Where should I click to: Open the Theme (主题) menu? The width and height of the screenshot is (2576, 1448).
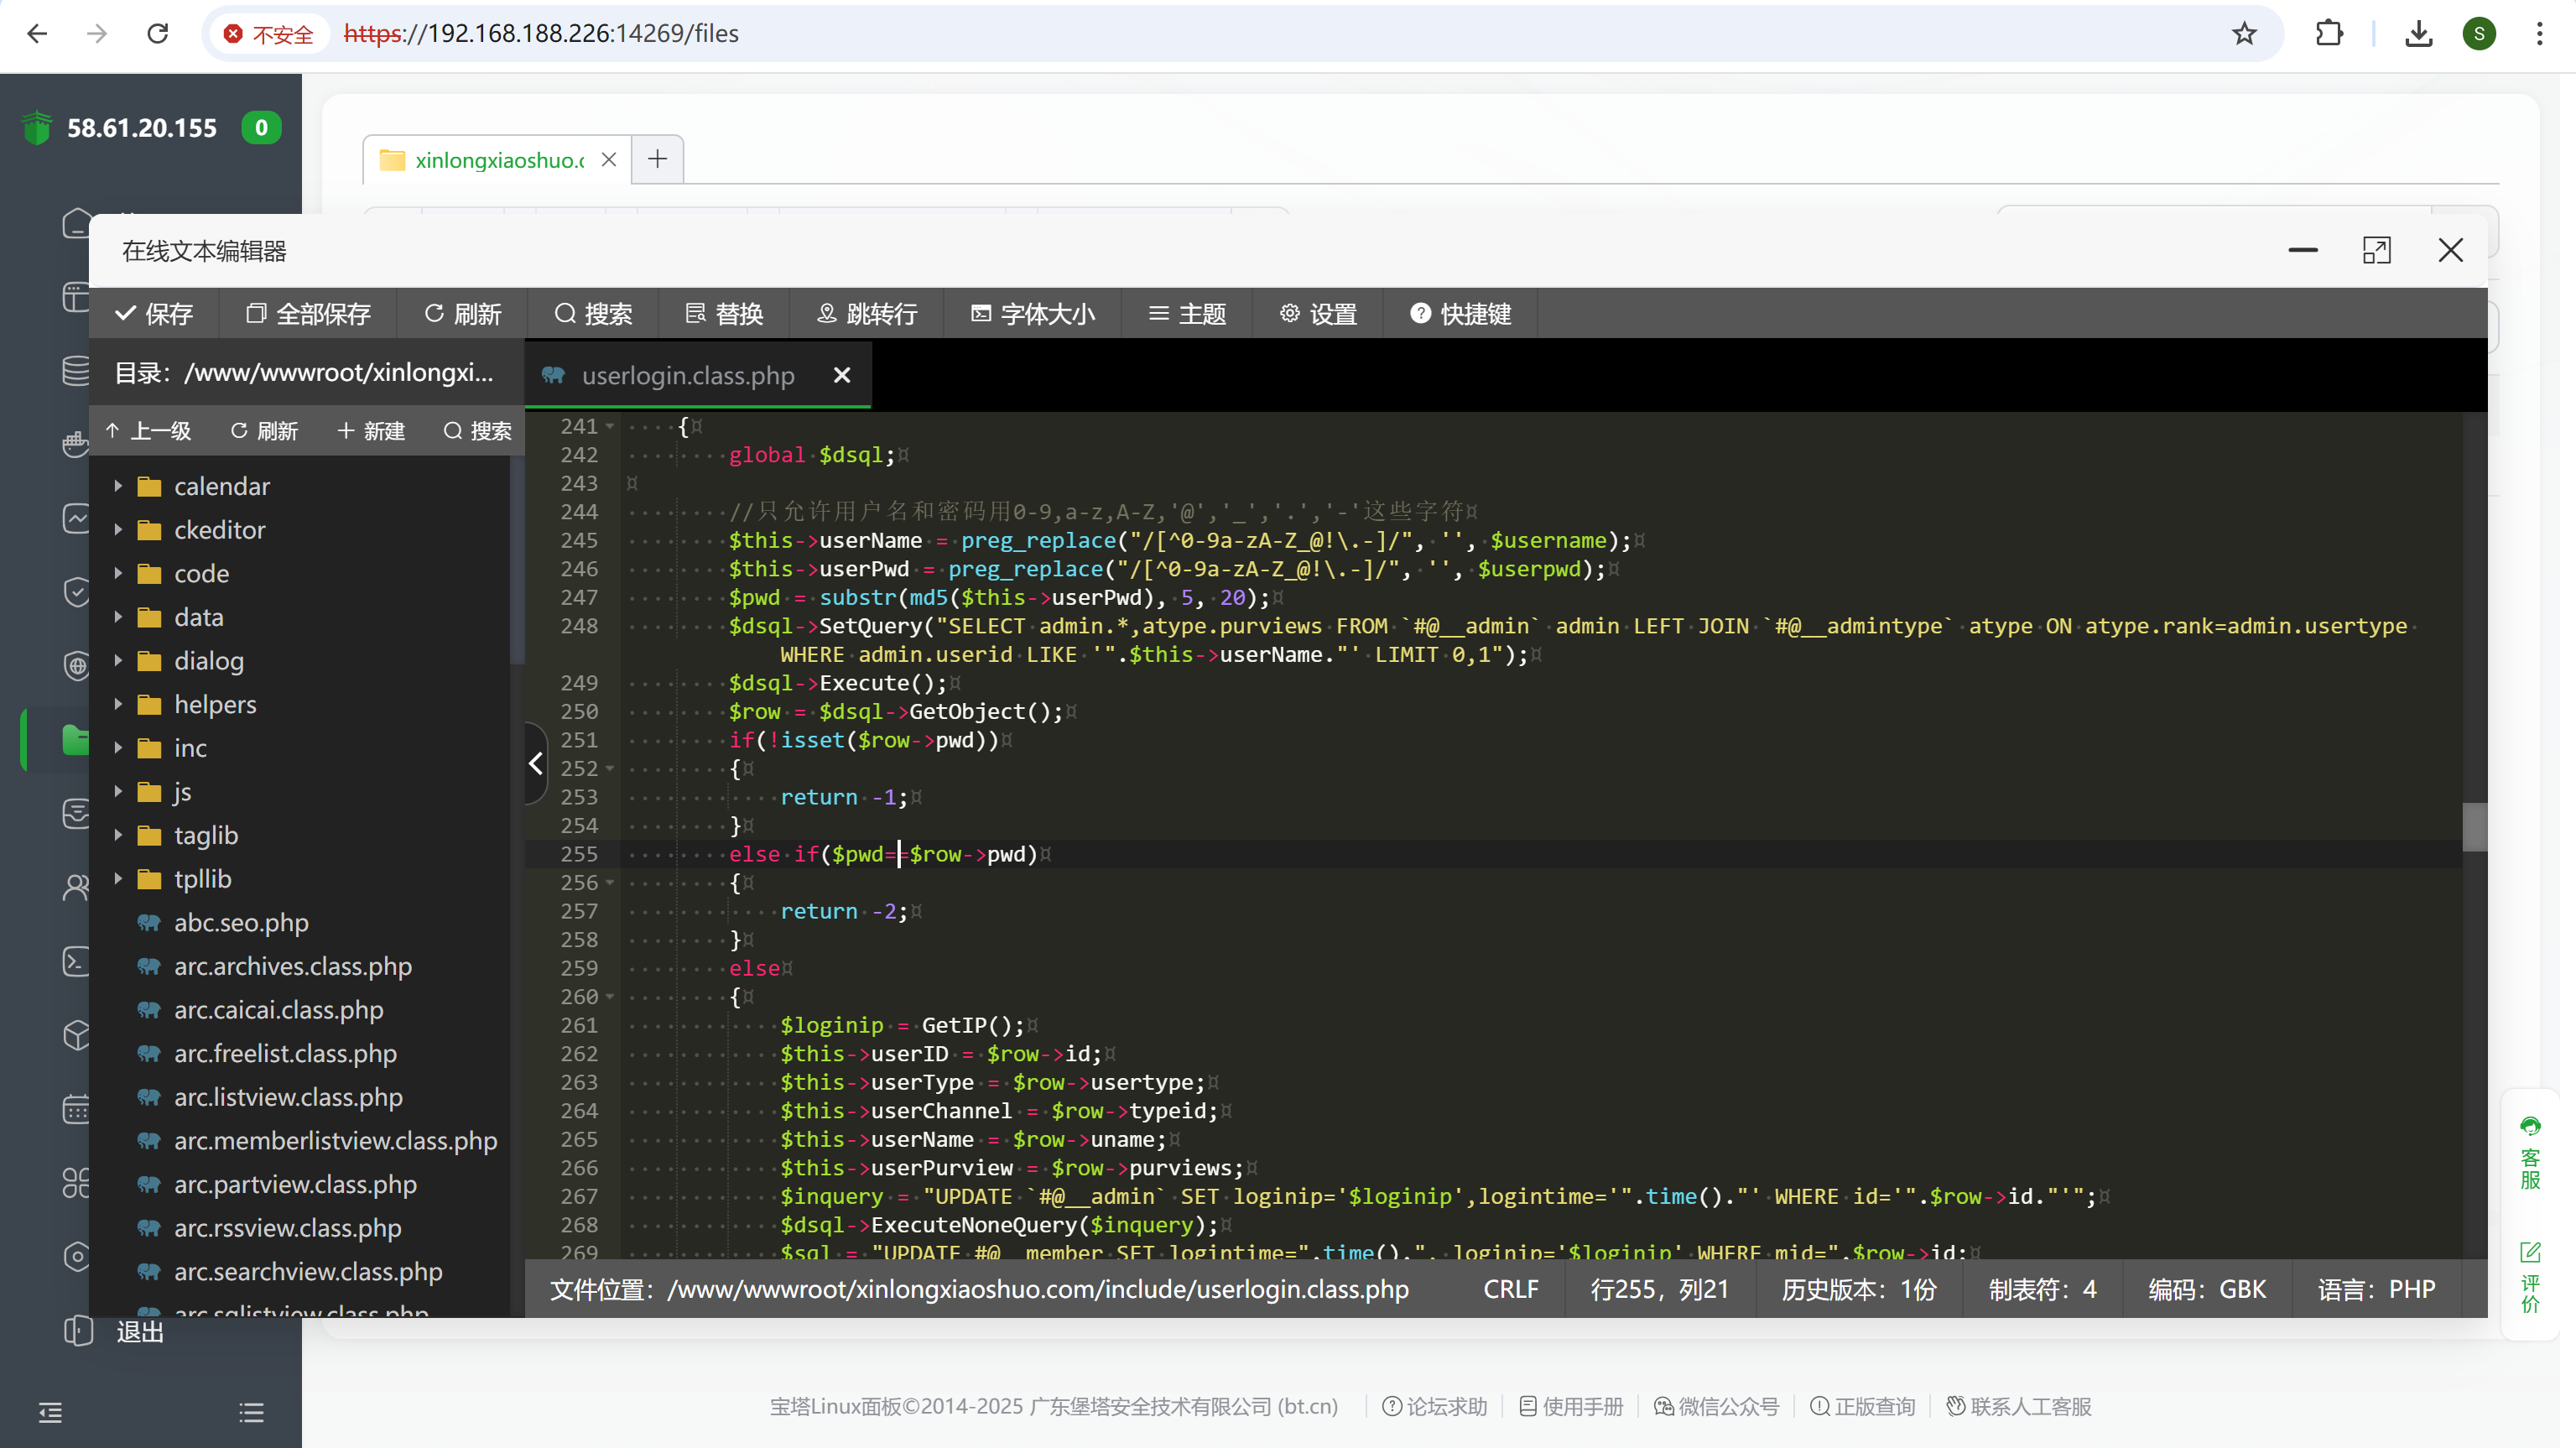click(x=1187, y=314)
